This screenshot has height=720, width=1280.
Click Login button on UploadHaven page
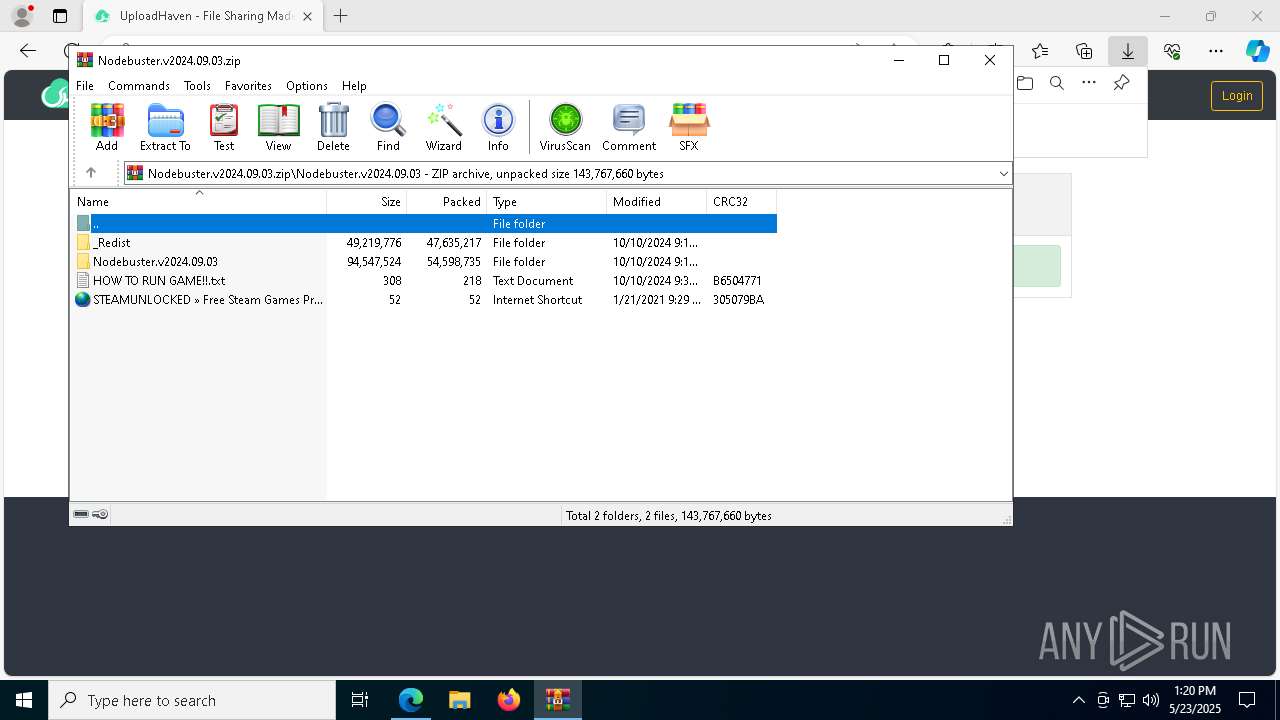tap(1237, 96)
